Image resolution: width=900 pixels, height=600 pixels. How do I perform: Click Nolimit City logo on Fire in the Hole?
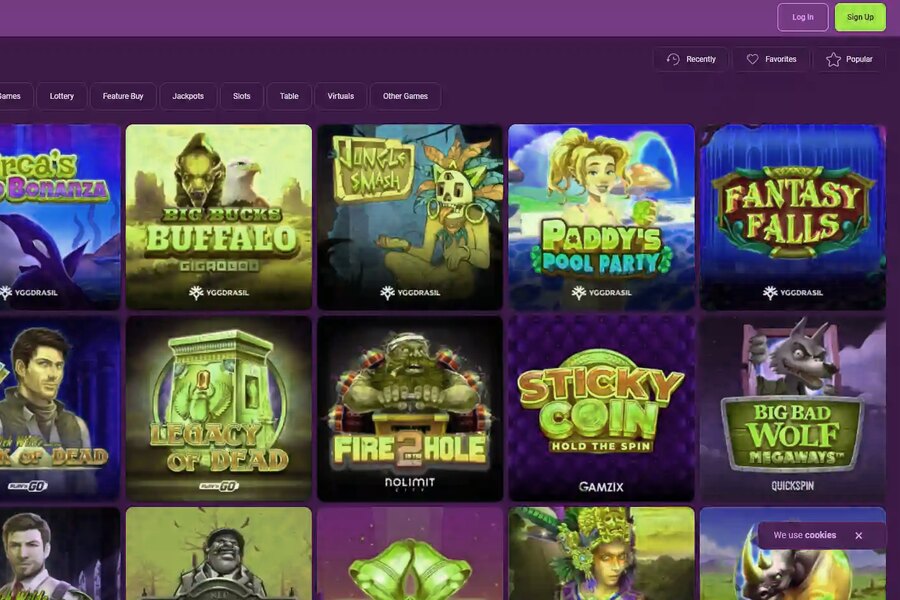pos(410,483)
